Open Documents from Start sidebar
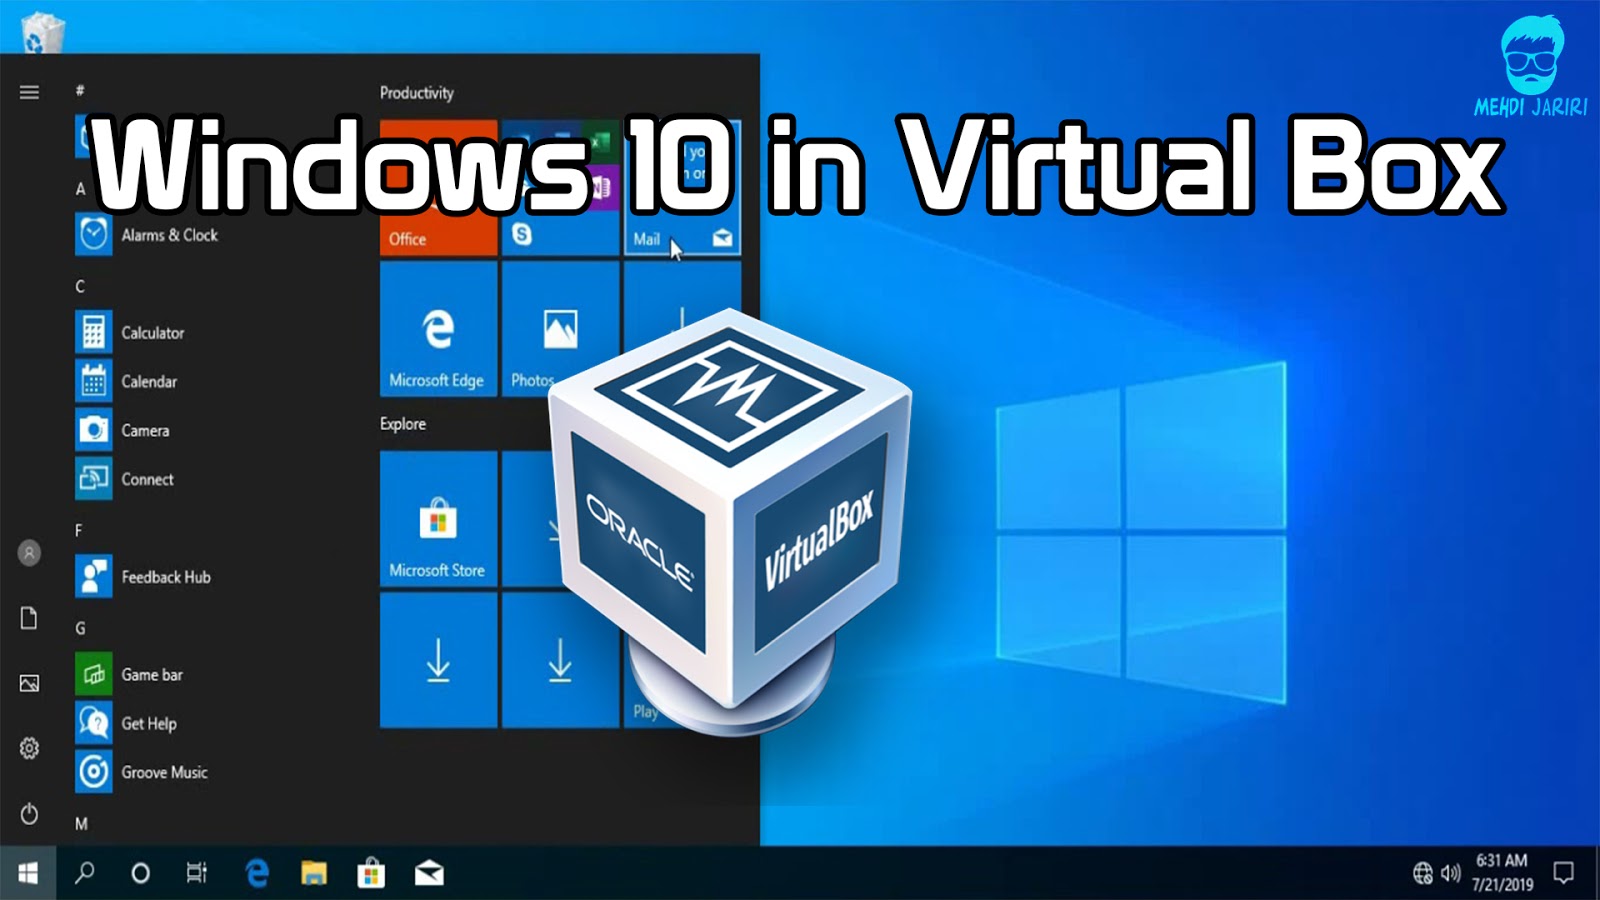 pyautogui.click(x=29, y=618)
